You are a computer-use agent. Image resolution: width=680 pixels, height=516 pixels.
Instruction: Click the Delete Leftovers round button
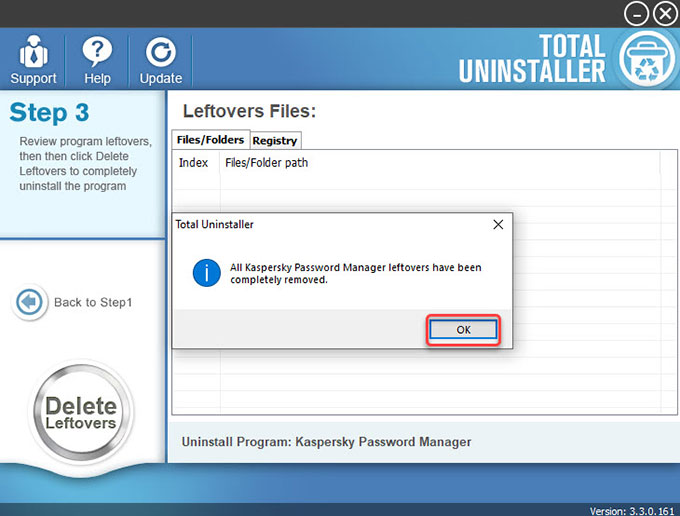pos(81,412)
